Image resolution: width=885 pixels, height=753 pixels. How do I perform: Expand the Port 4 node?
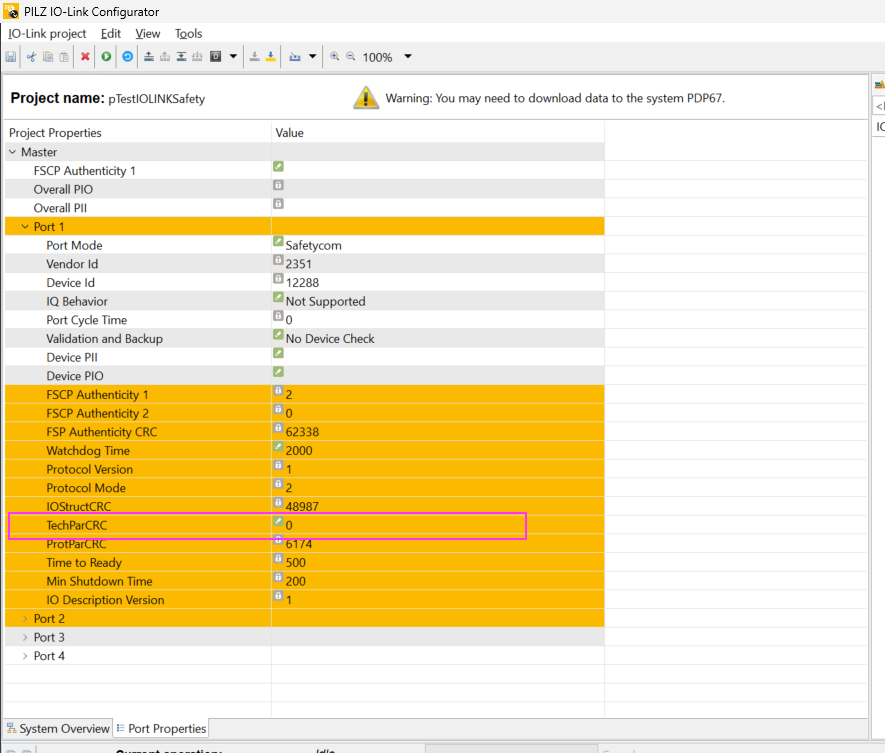point(25,656)
